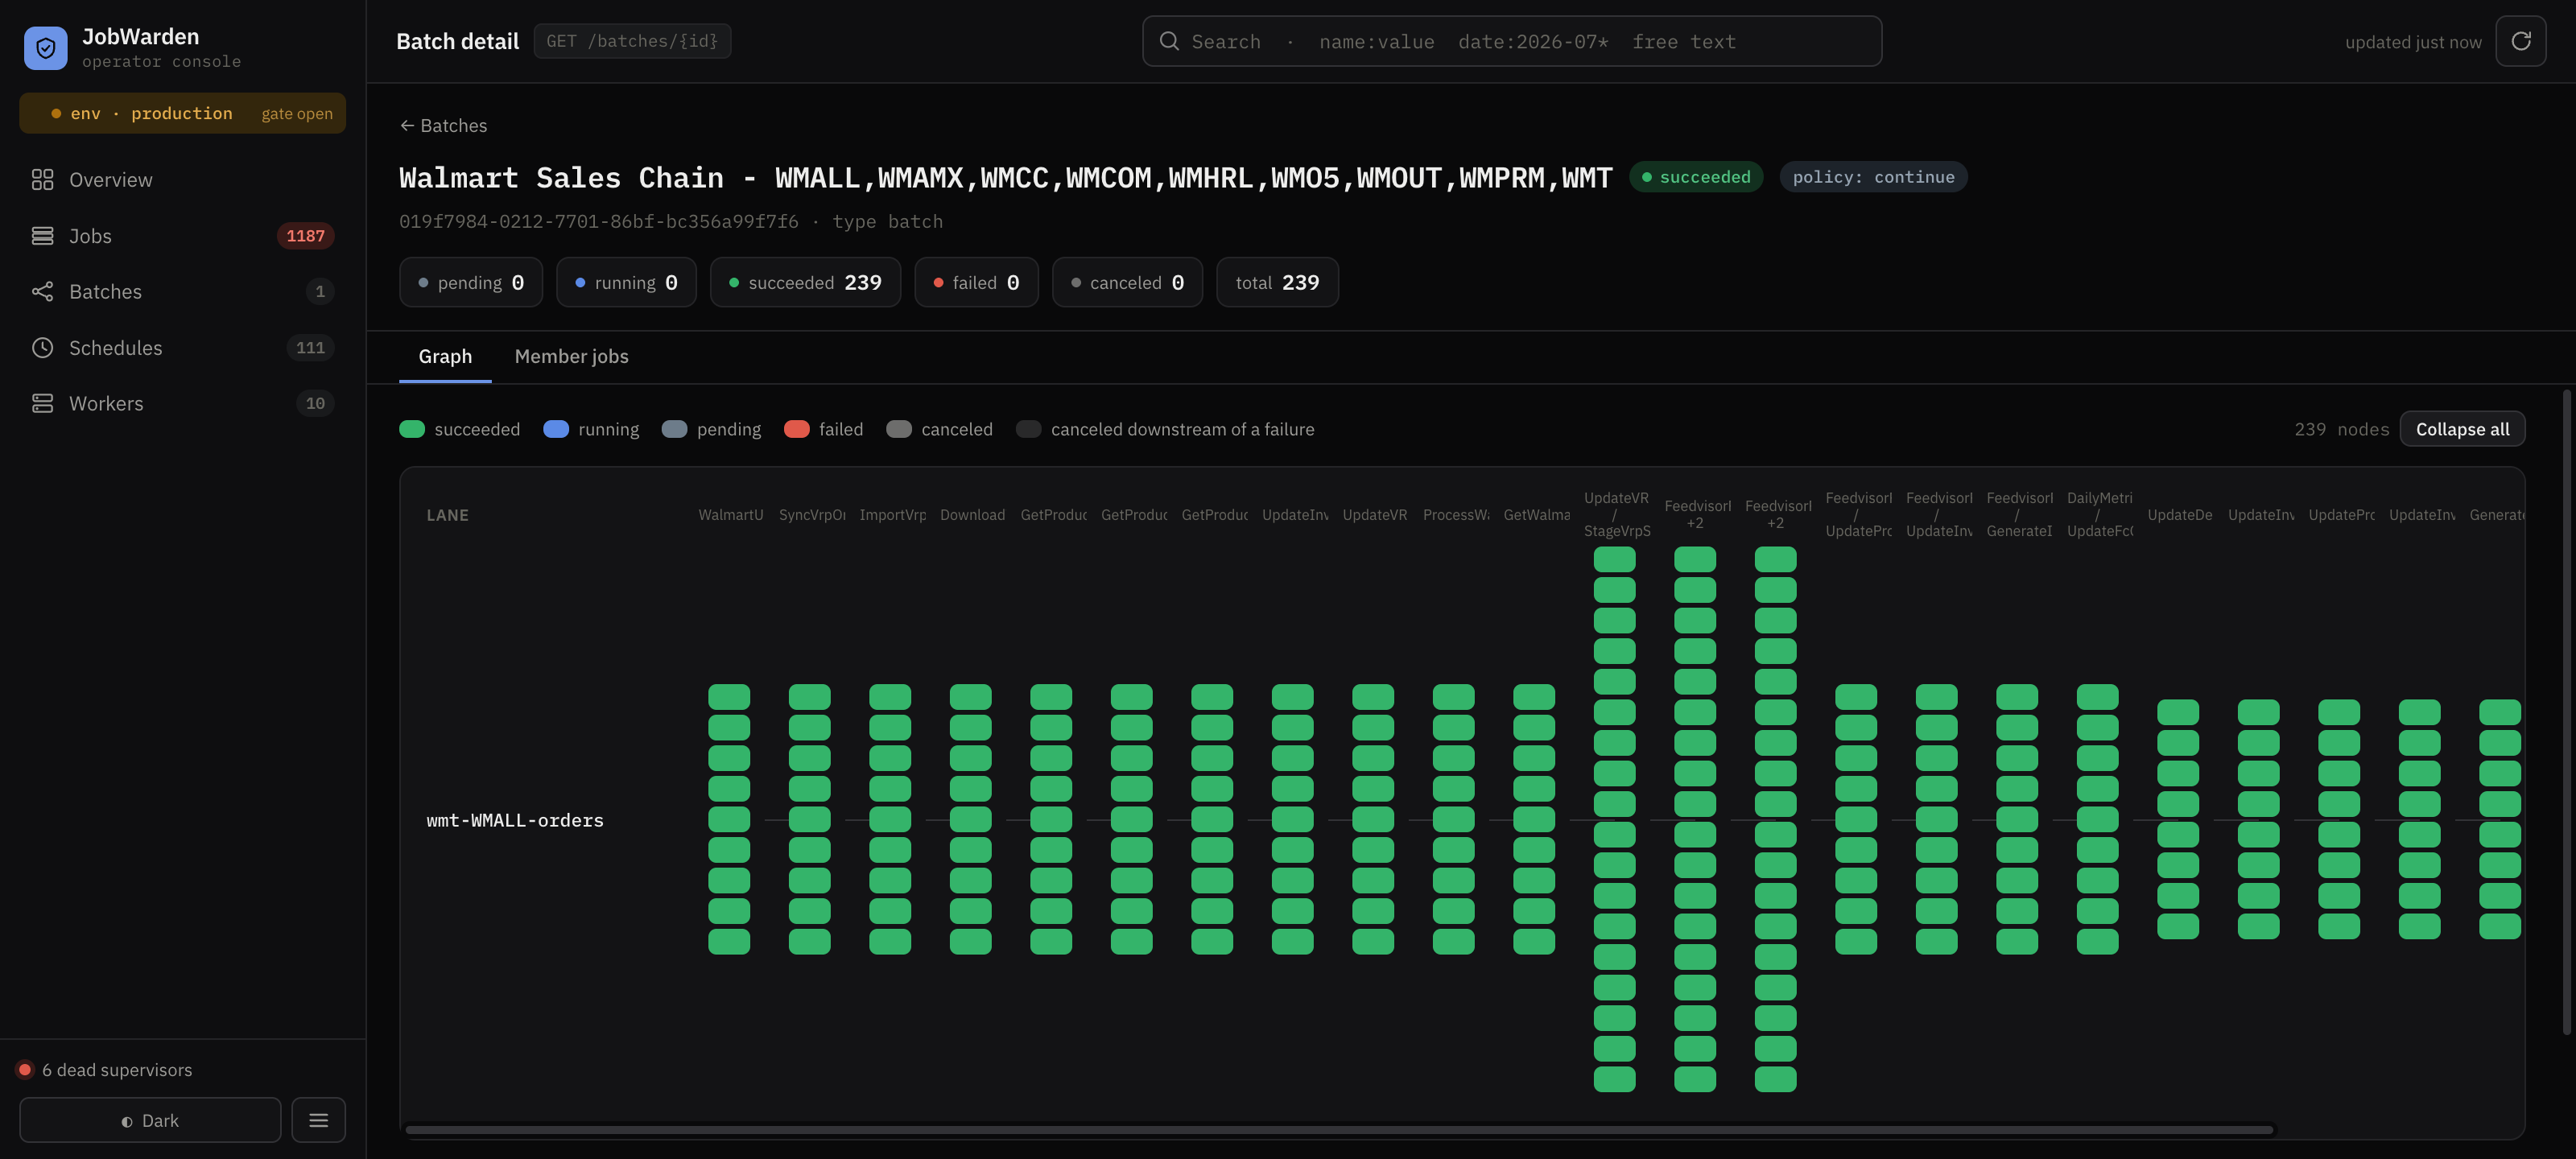The image size is (2576, 1159).
Task: Click the UpdateDe column header
Action: [2180, 515]
